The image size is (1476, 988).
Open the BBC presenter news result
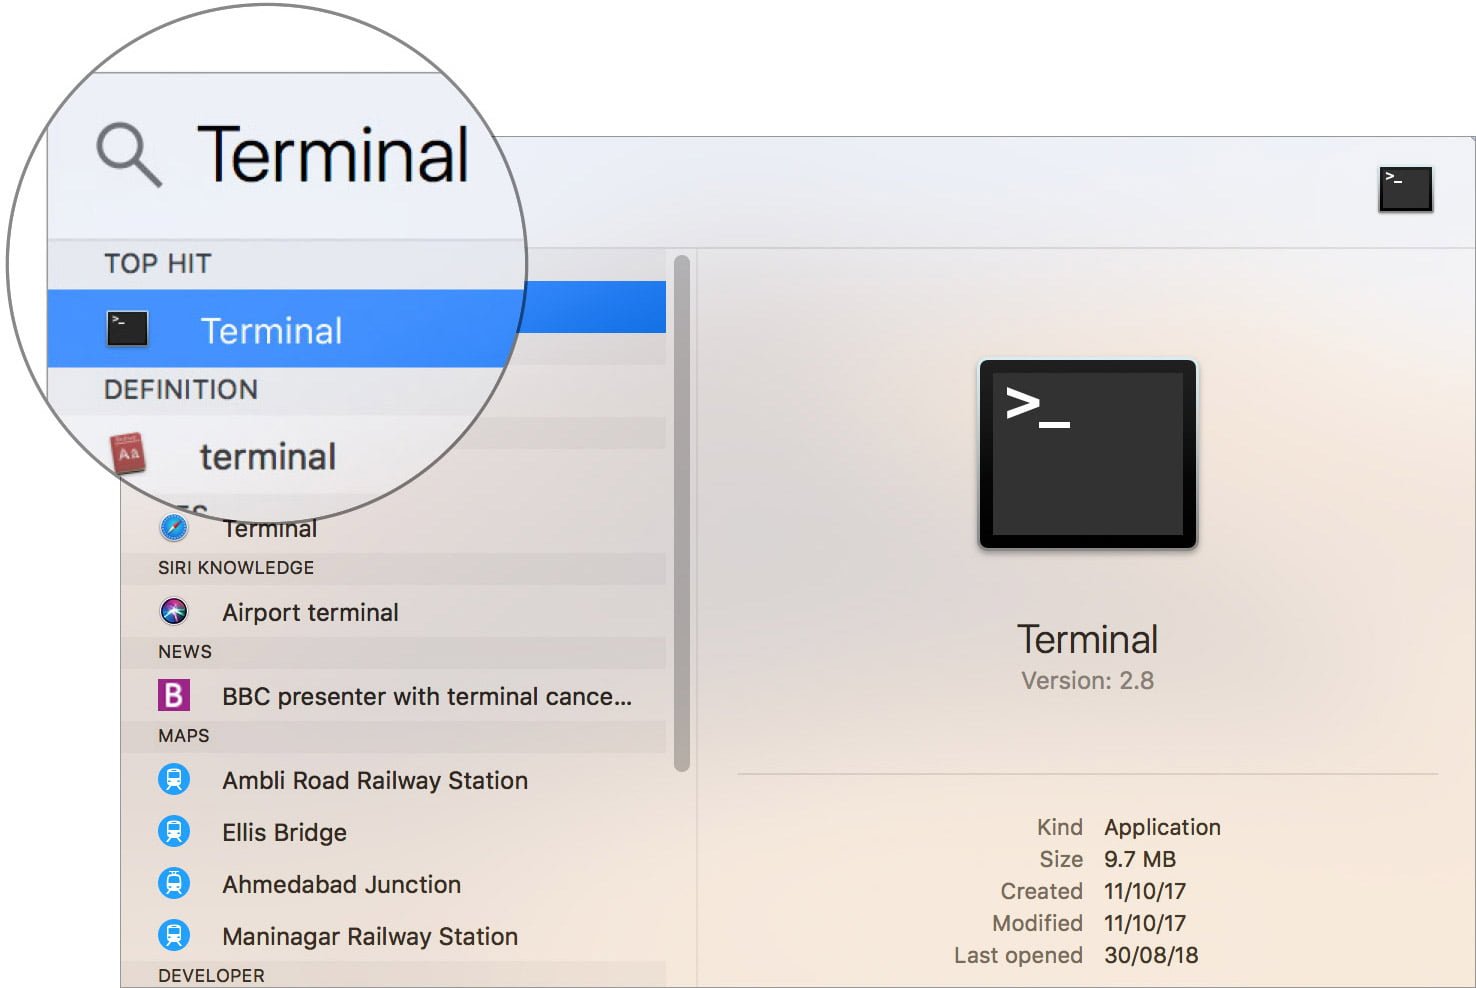[393, 696]
